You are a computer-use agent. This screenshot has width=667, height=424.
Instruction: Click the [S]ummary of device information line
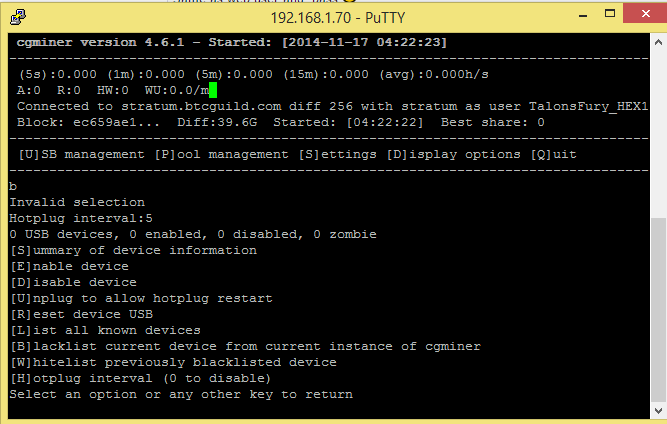(x=134, y=250)
